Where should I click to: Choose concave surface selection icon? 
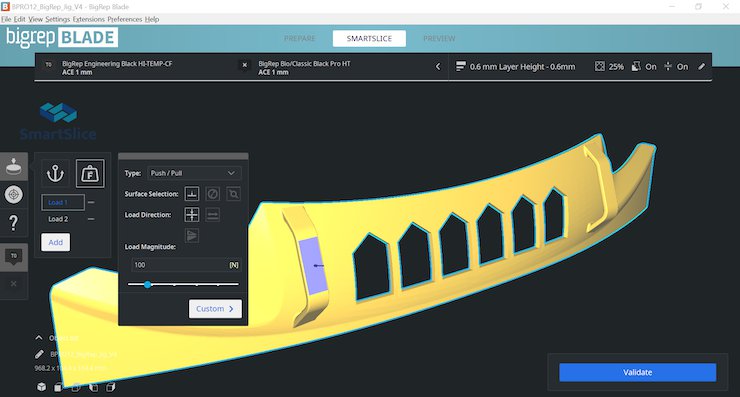(x=212, y=194)
